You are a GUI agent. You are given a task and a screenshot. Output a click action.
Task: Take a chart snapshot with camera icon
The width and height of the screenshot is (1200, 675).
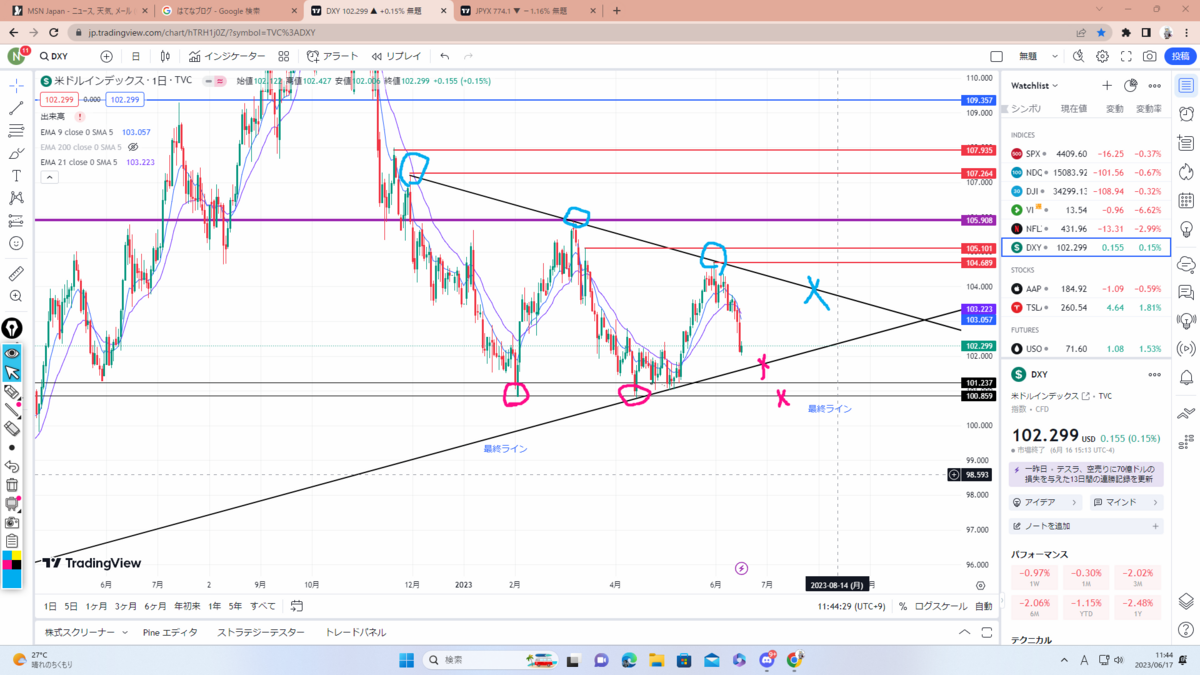tap(1150, 57)
